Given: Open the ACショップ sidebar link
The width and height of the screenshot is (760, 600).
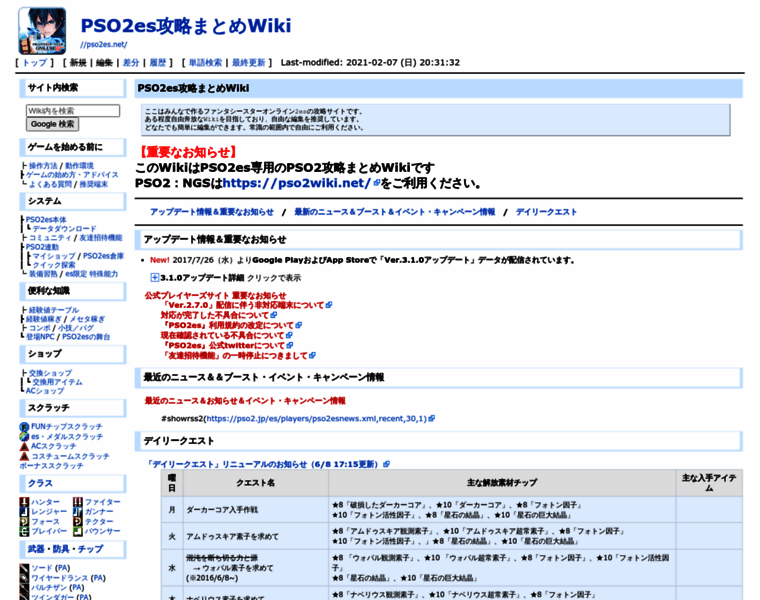Looking at the screenshot, I should pyautogui.click(x=45, y=391).
